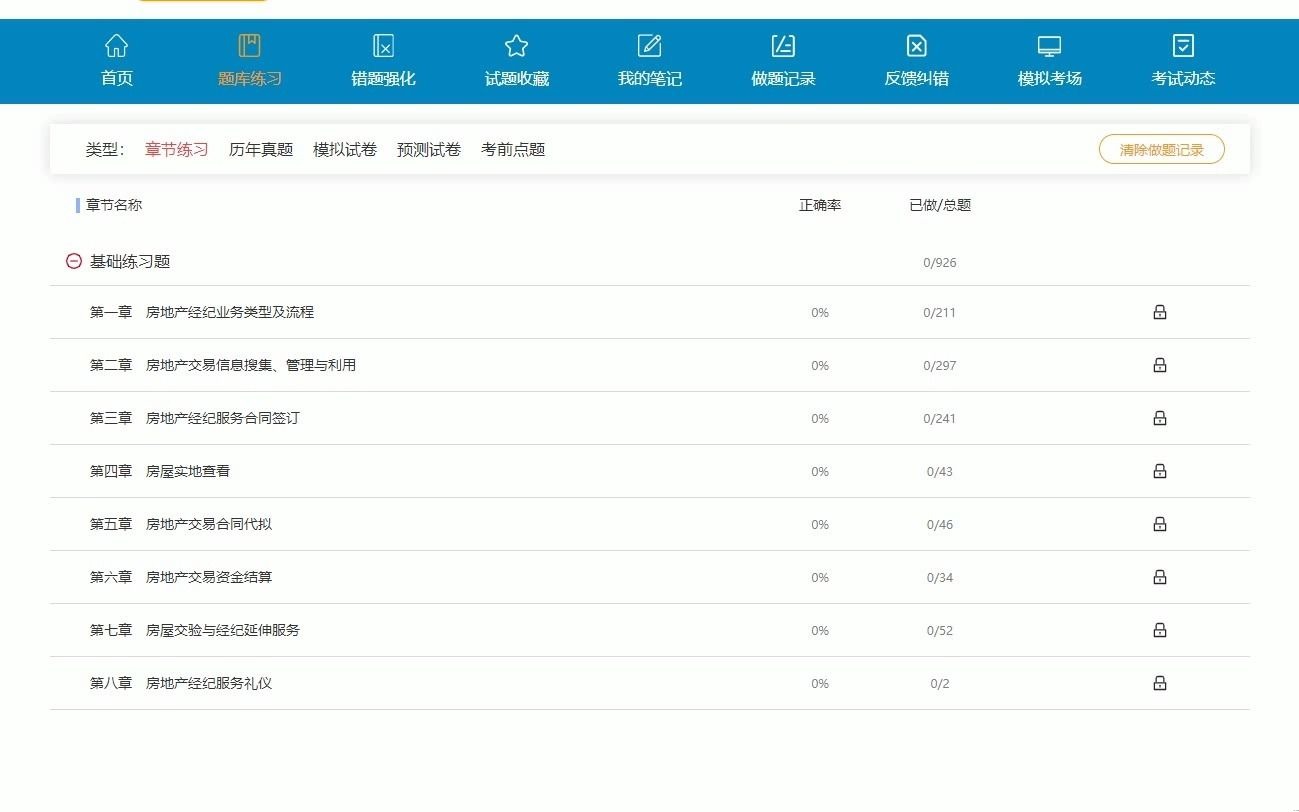
Task: Click 0% accuracy in 第八章 row
Action: pos(820,684)
